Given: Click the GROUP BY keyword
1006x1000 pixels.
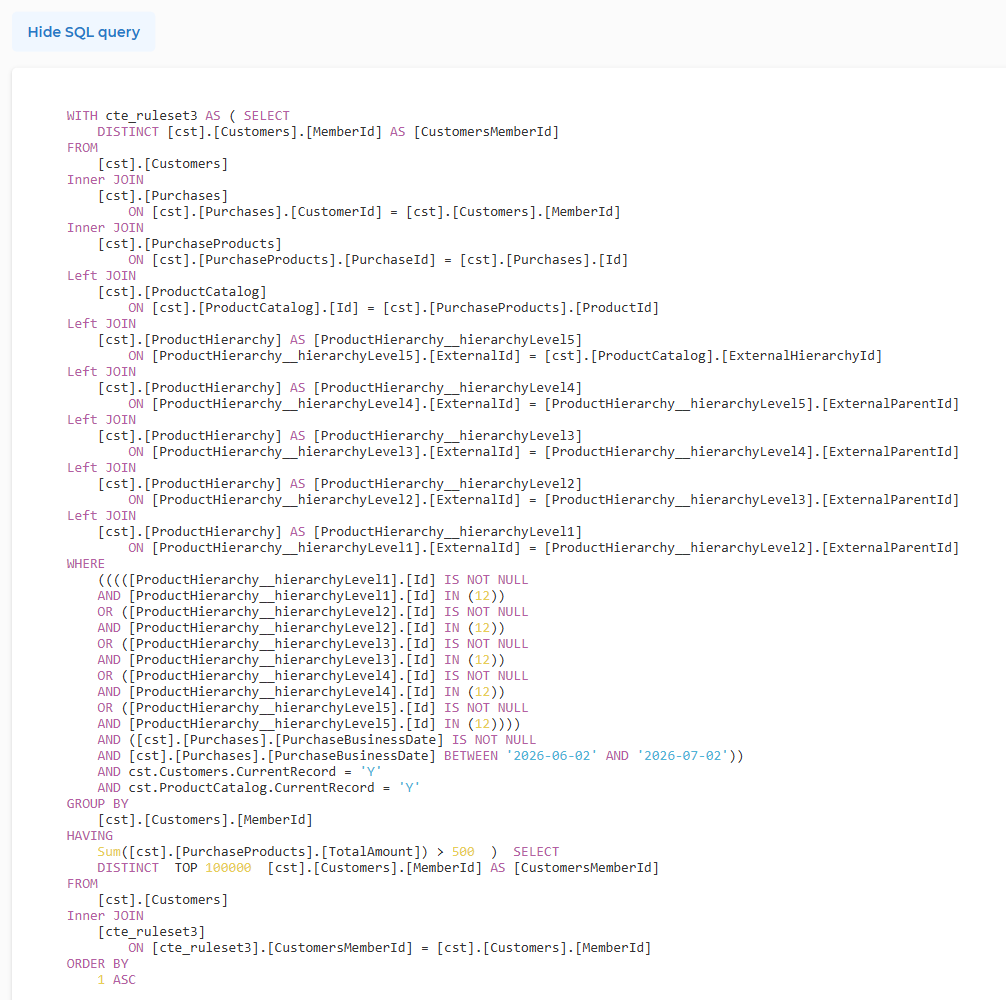Looking at the screenshot, I should point(98,804).
